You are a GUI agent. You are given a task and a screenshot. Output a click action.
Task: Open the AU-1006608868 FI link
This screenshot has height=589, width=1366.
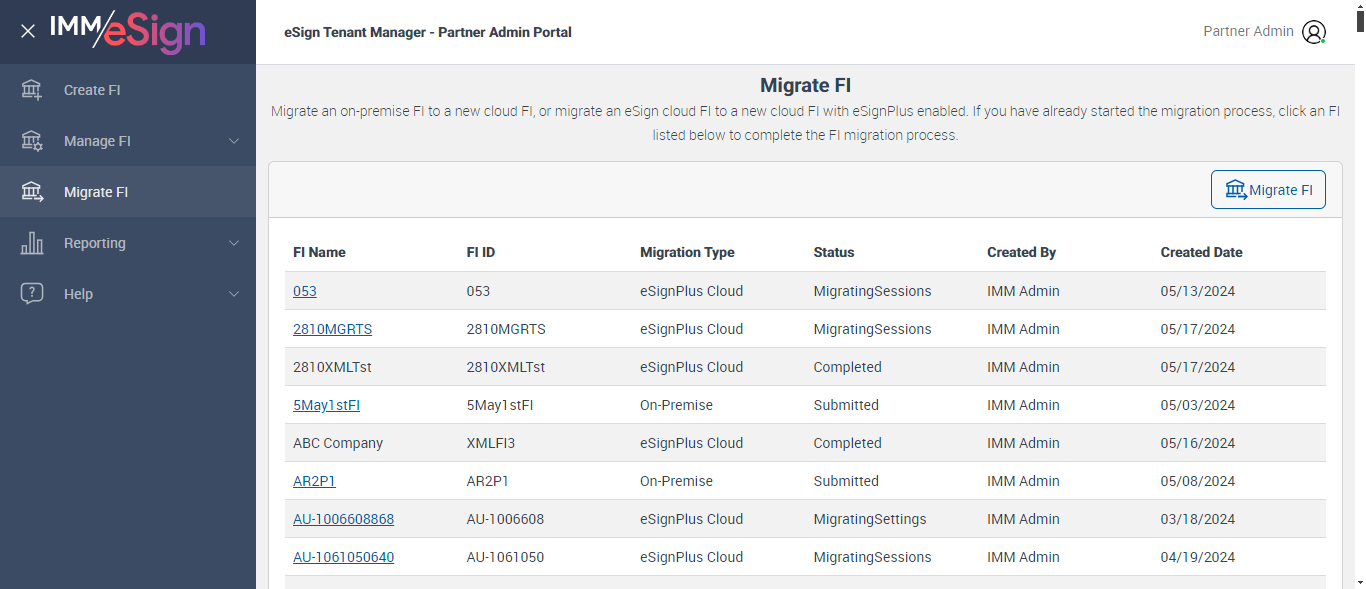343,519
